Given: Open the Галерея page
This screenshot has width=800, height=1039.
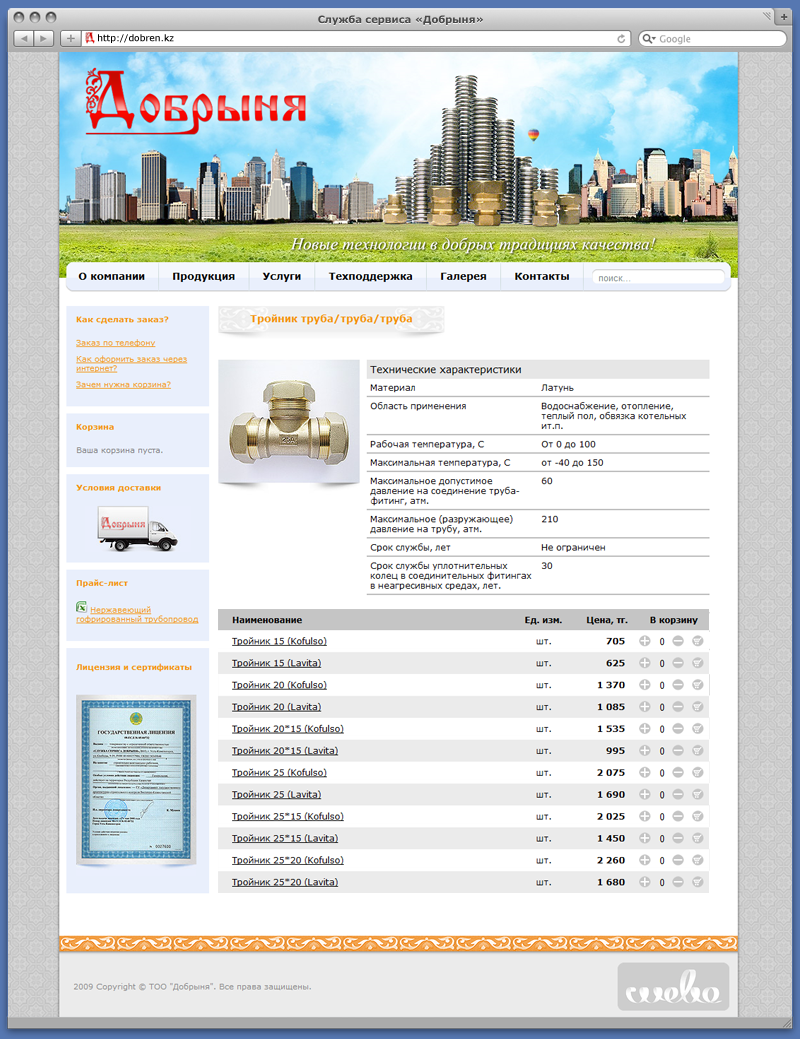Looking at the screenshot, I should click(463, 276).
